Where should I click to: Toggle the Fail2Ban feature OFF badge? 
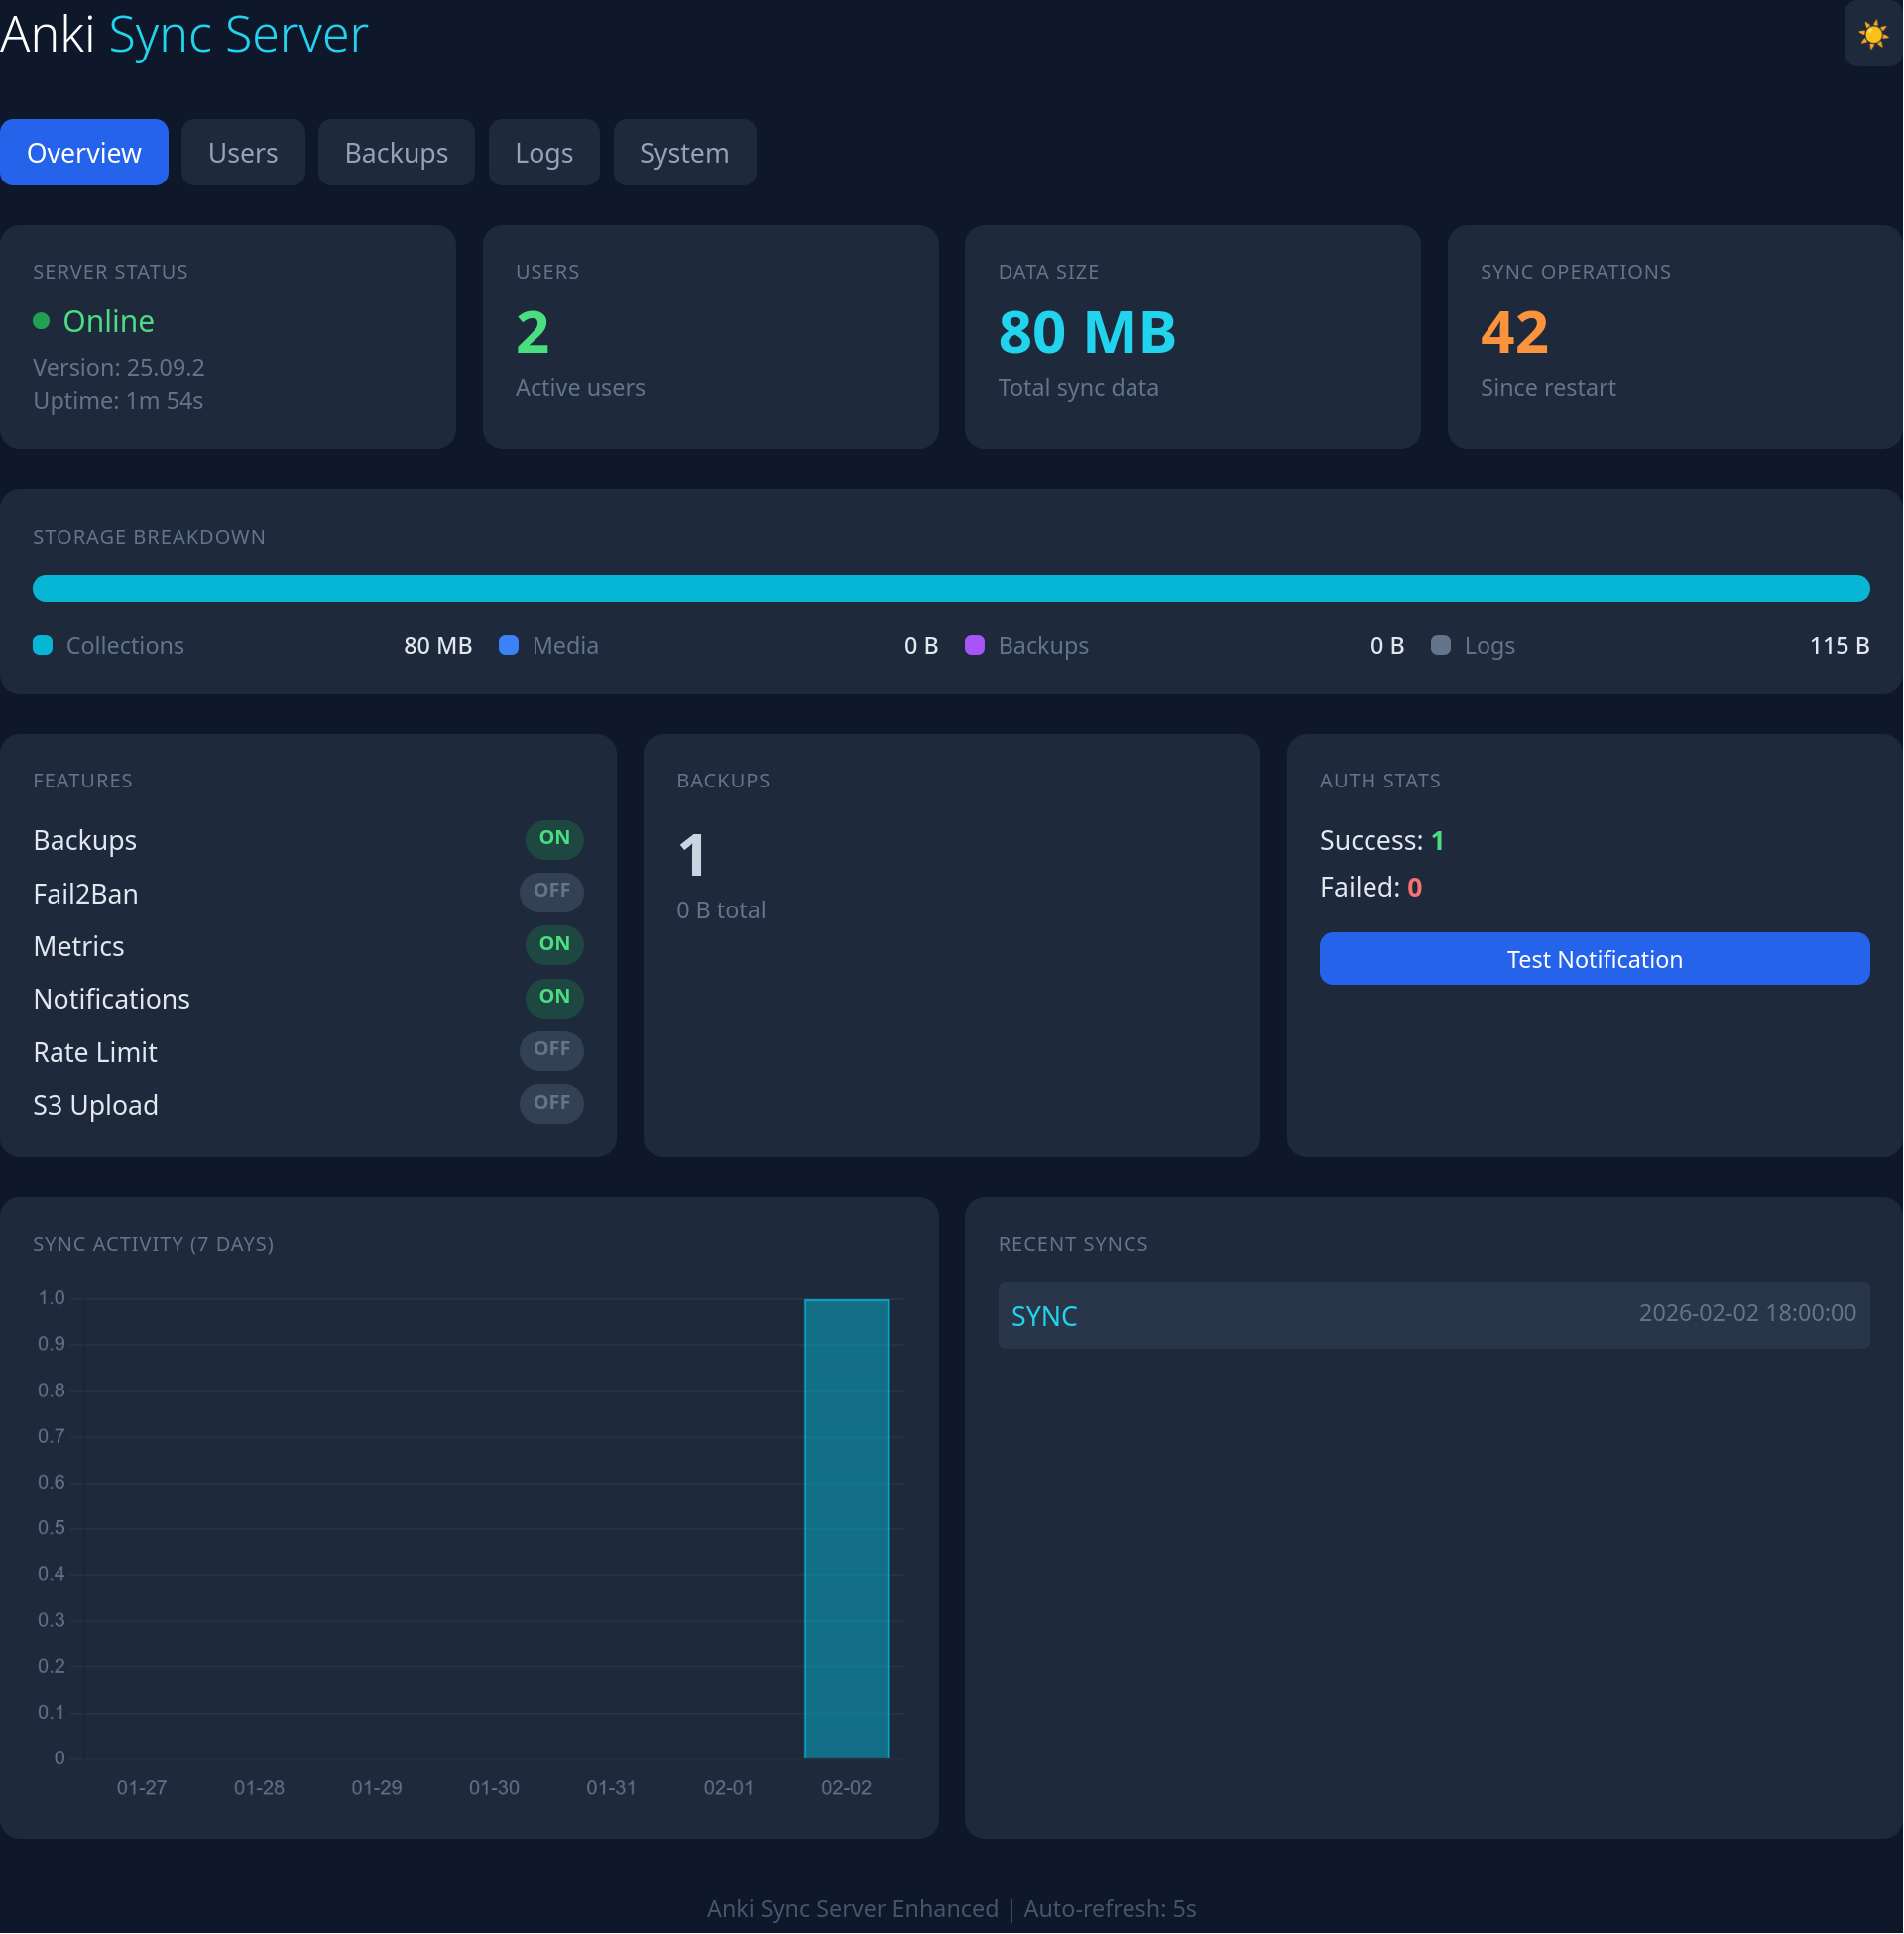point(551,890)
